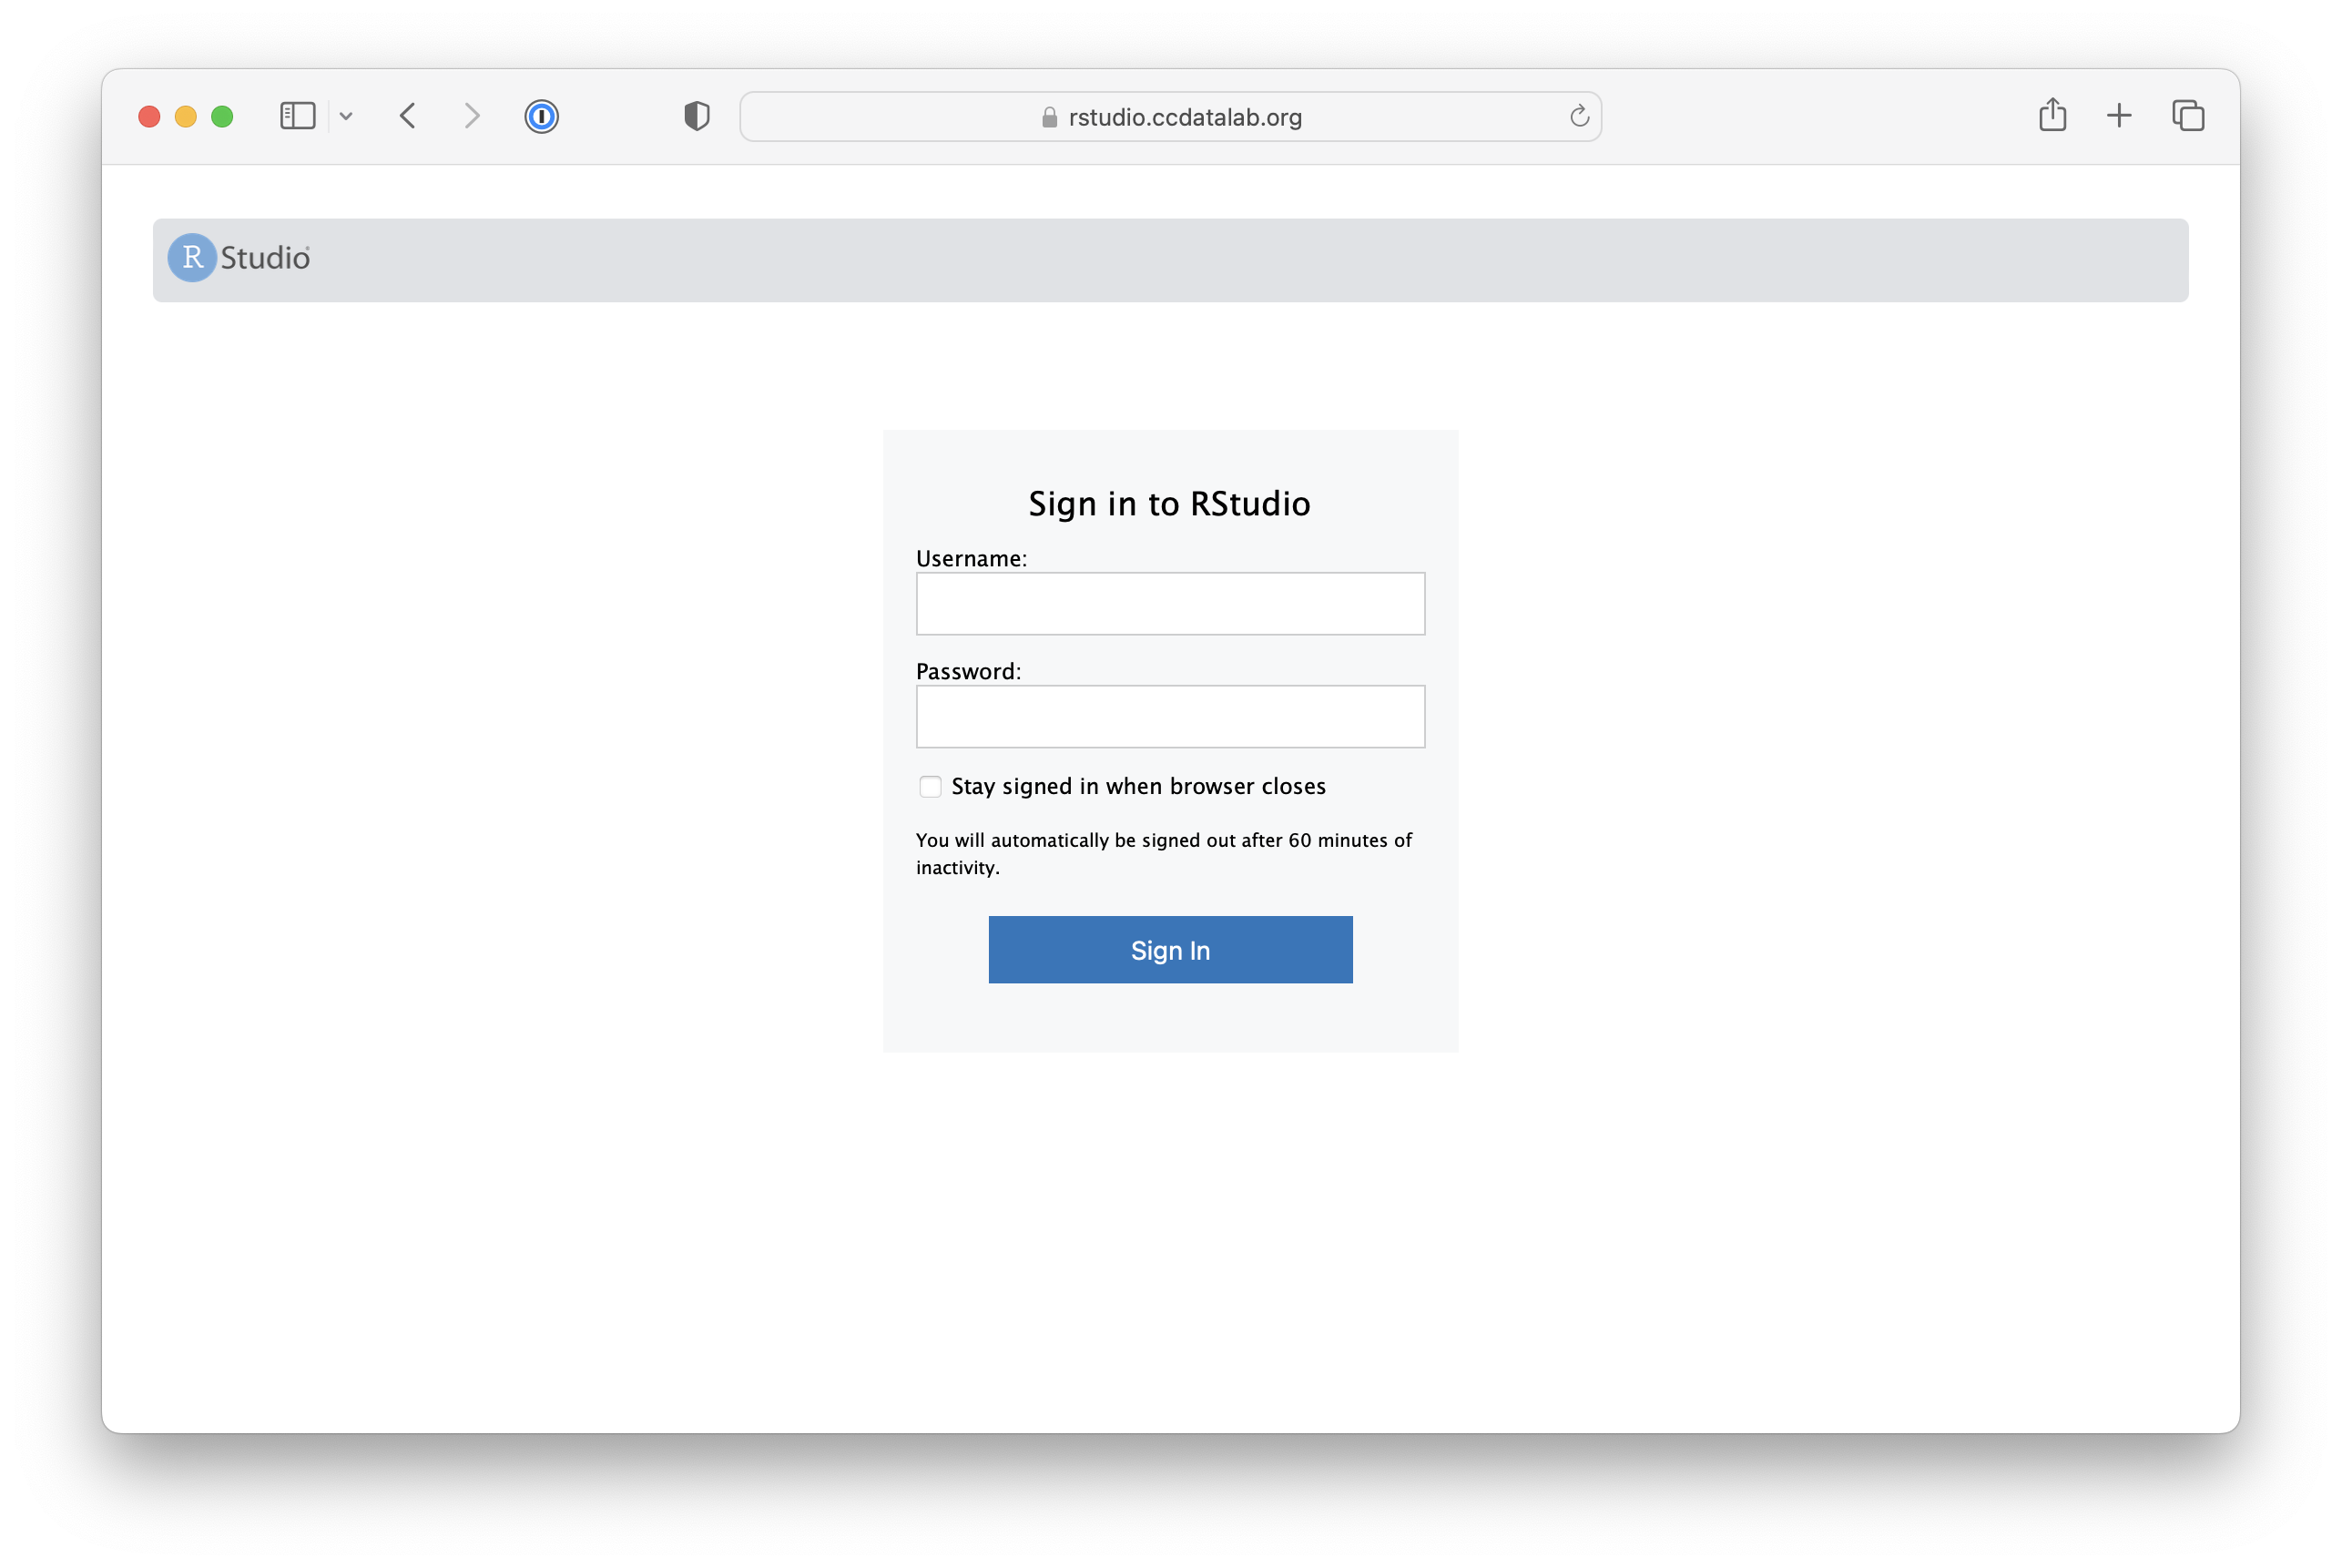Navigate back using the back arrow
The image size is (2342, 1568).
pyautogui.click(x=408, y=116)
